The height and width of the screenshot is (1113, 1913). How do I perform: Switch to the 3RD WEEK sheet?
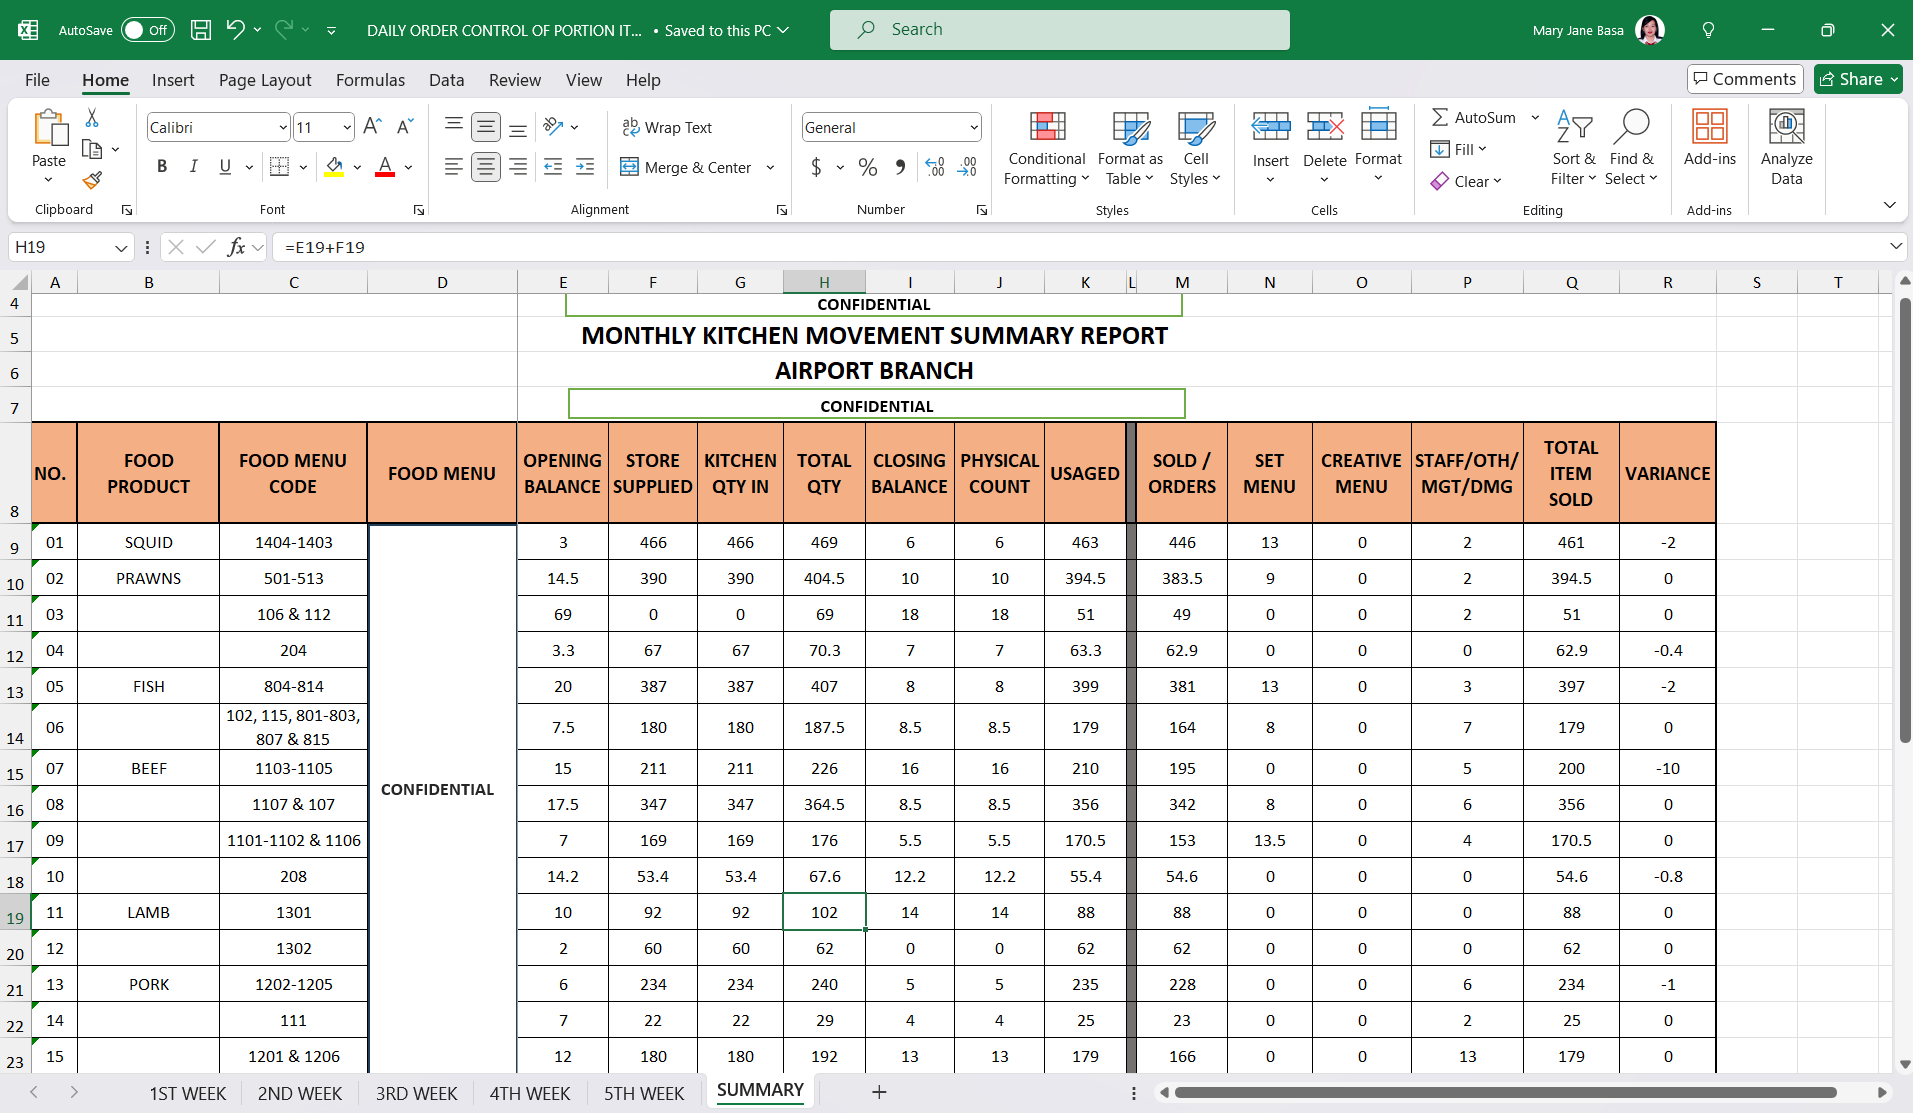pyautogui.click(x=416, y=1093)
